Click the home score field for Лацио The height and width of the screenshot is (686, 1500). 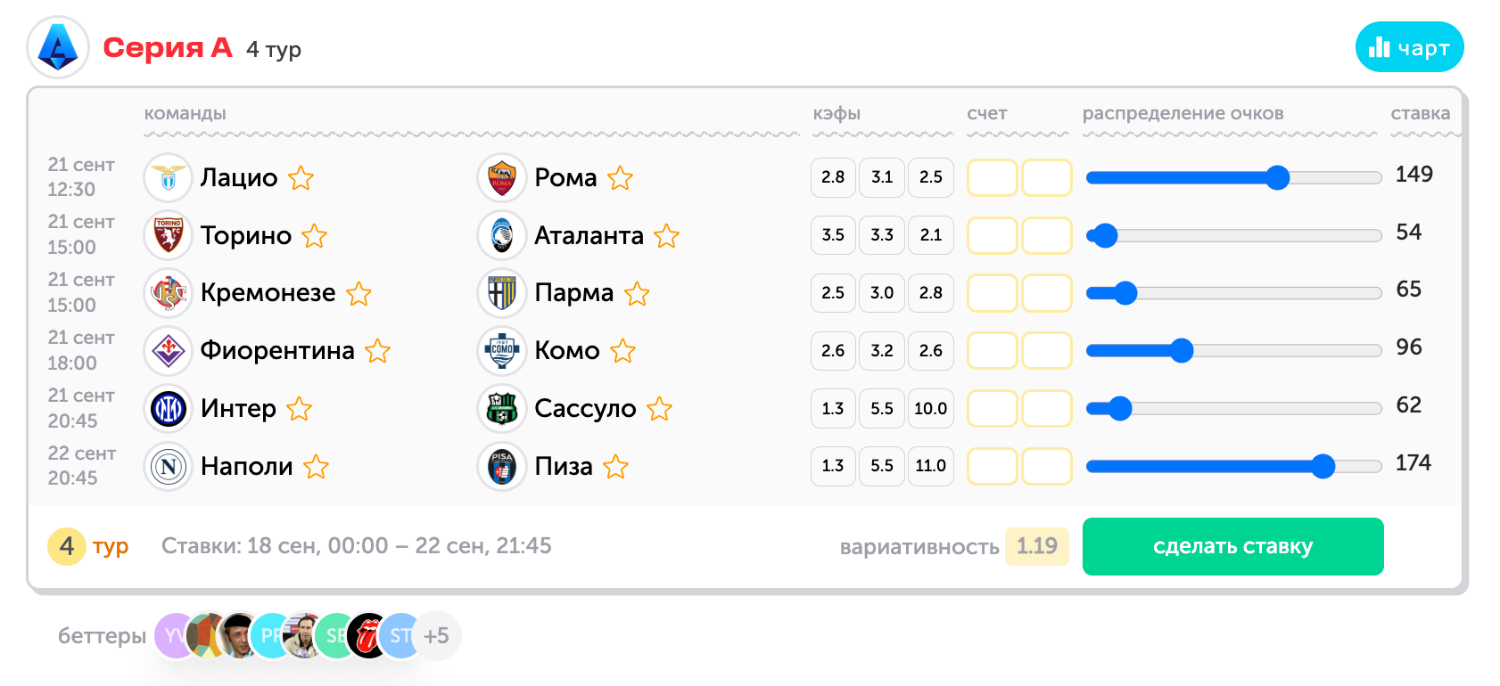pyautogui.click(x=992, y=178)
